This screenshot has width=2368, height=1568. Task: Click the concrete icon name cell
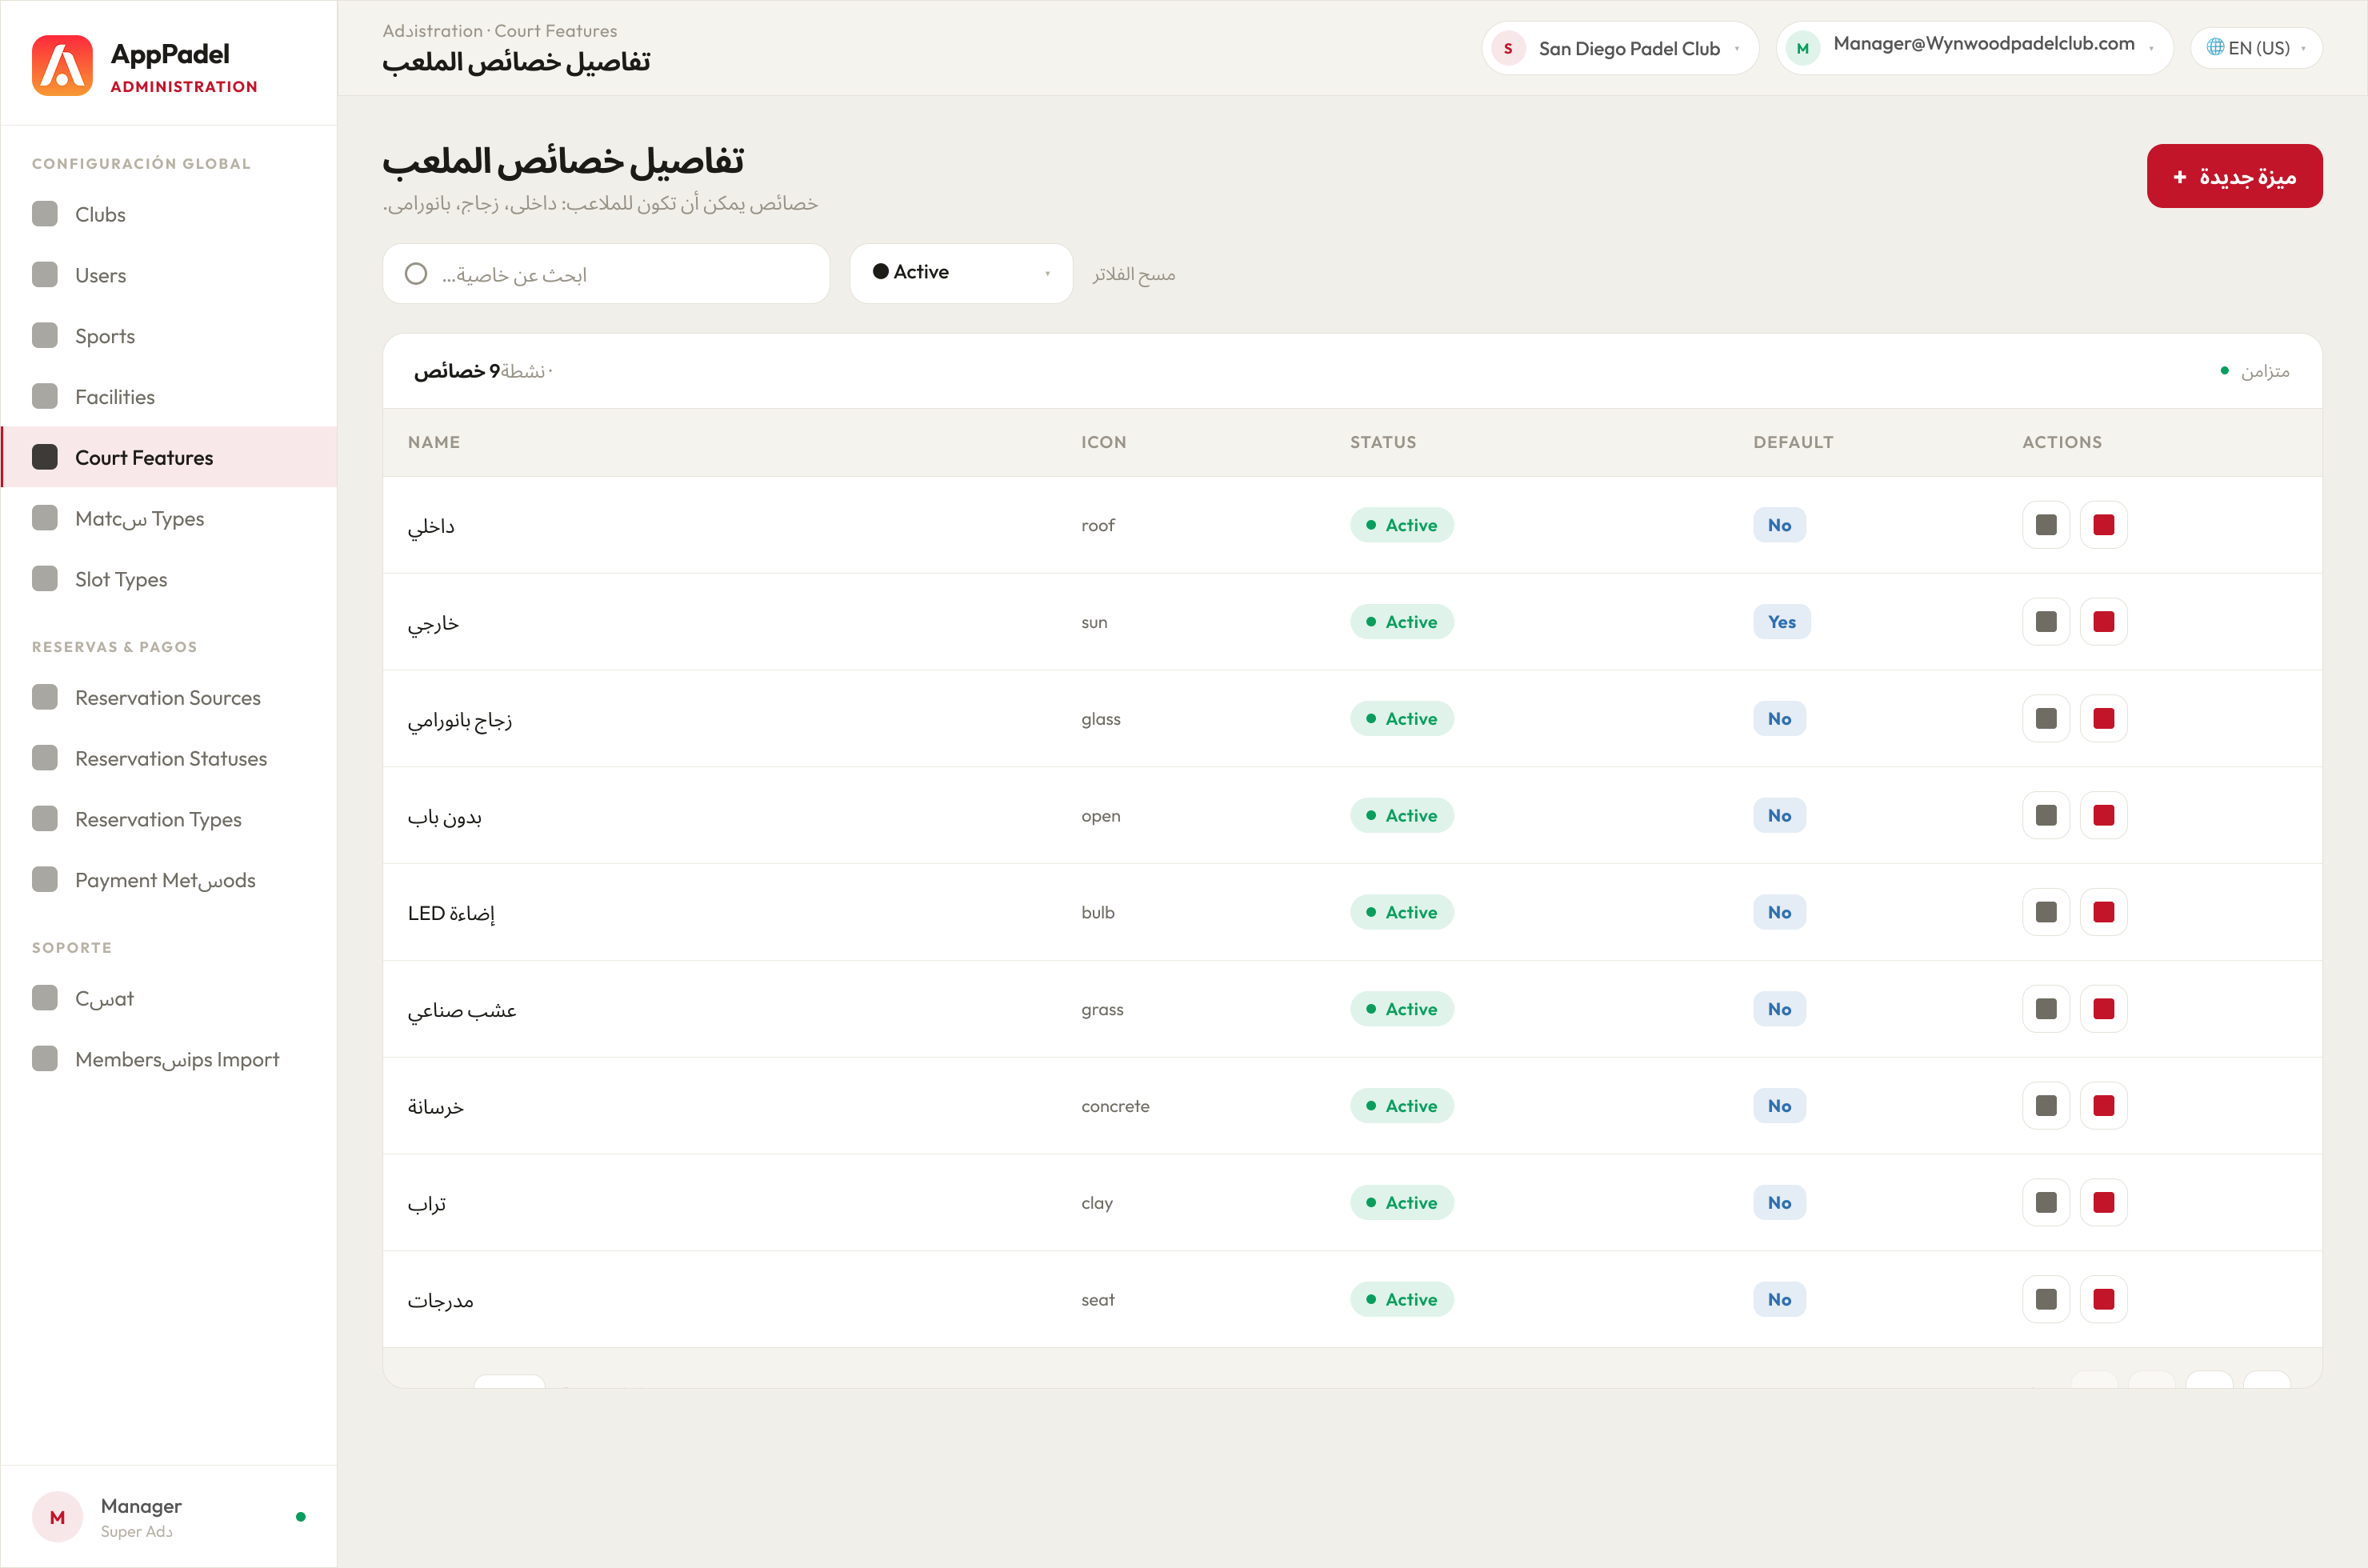(x=1115, y=1106)
